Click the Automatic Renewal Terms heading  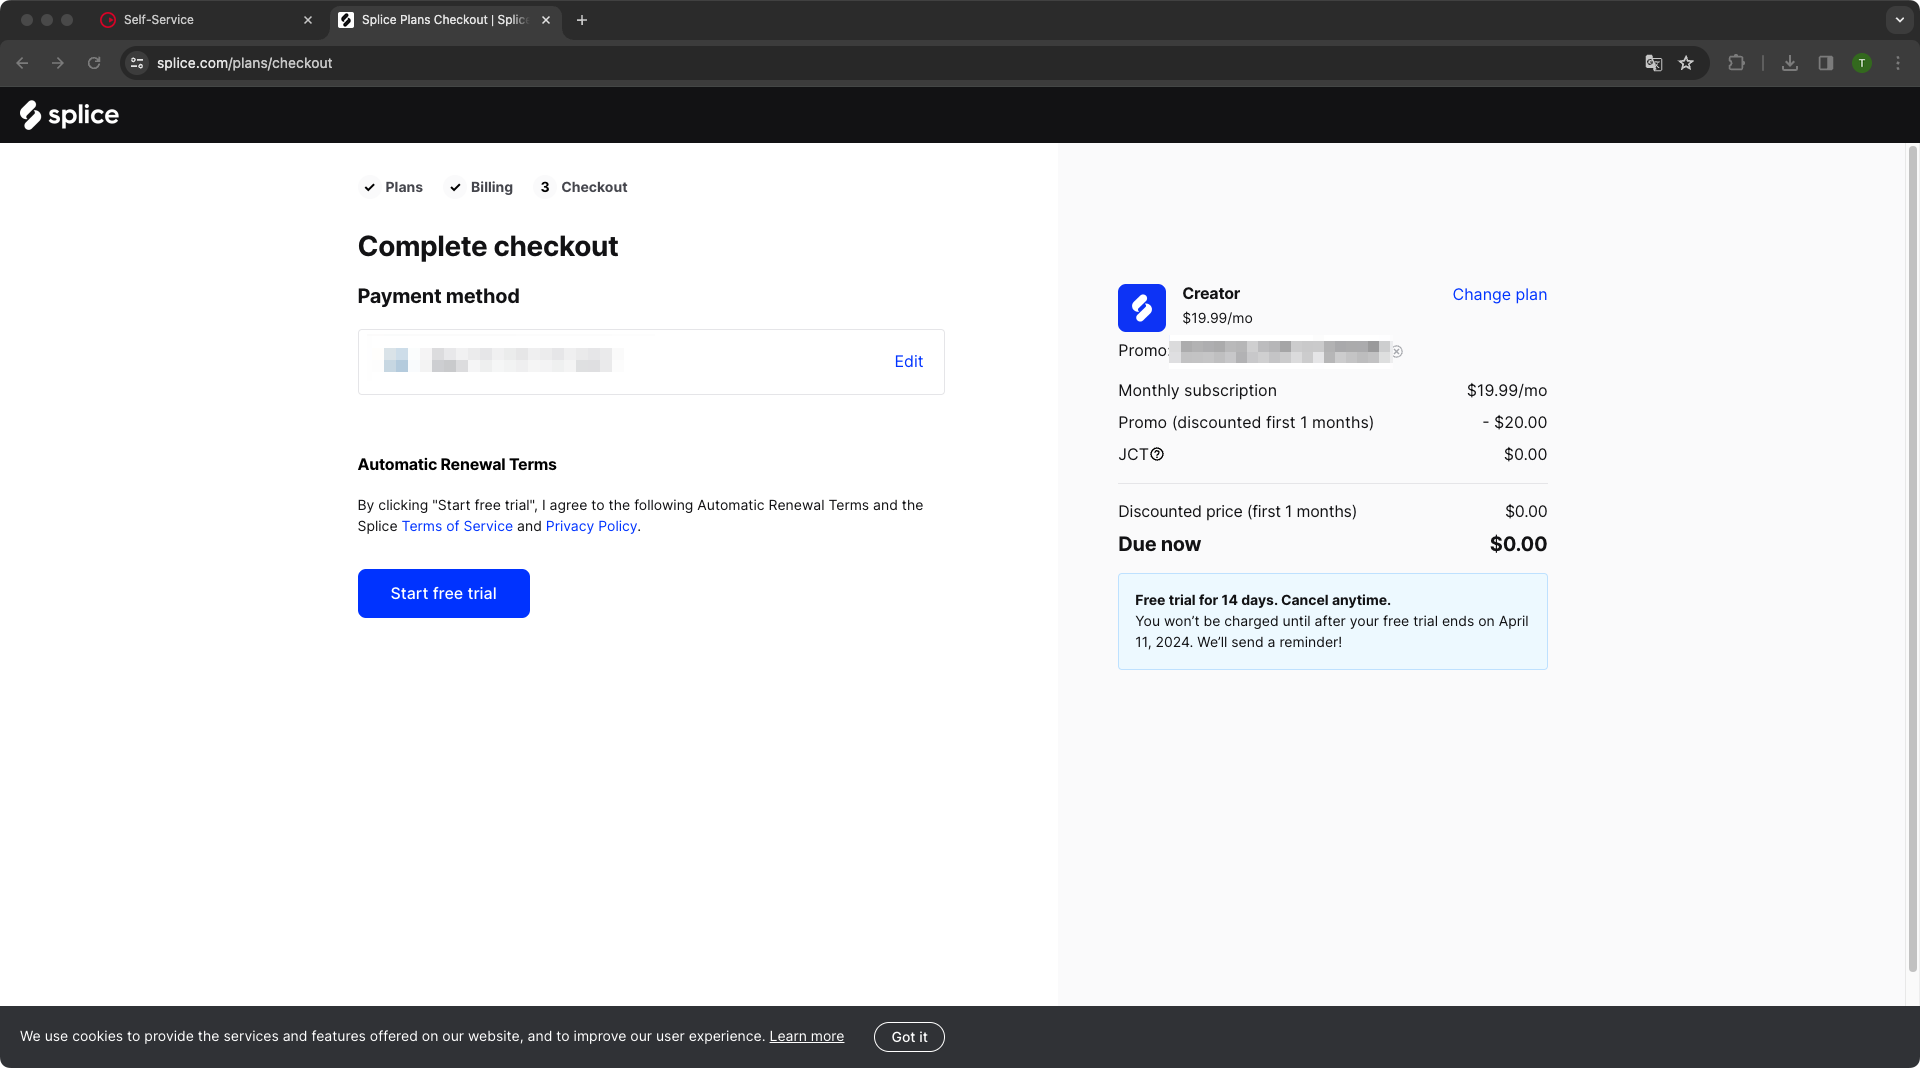[457, 464]
